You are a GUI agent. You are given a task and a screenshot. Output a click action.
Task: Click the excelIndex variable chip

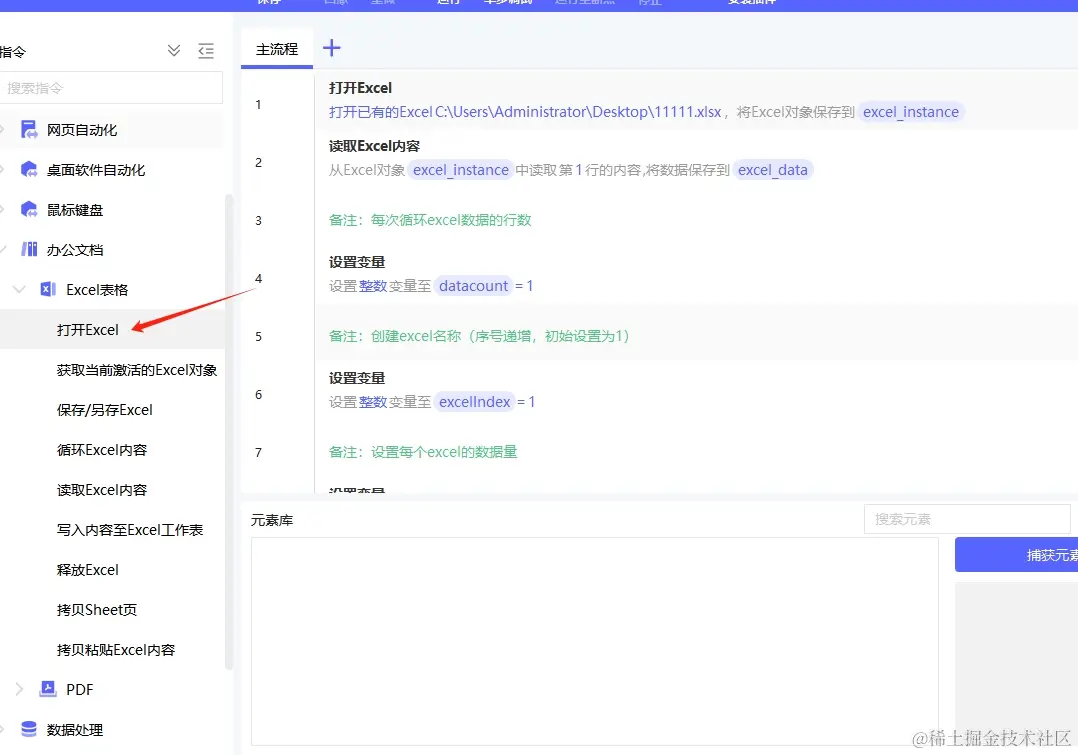point(474,402)
